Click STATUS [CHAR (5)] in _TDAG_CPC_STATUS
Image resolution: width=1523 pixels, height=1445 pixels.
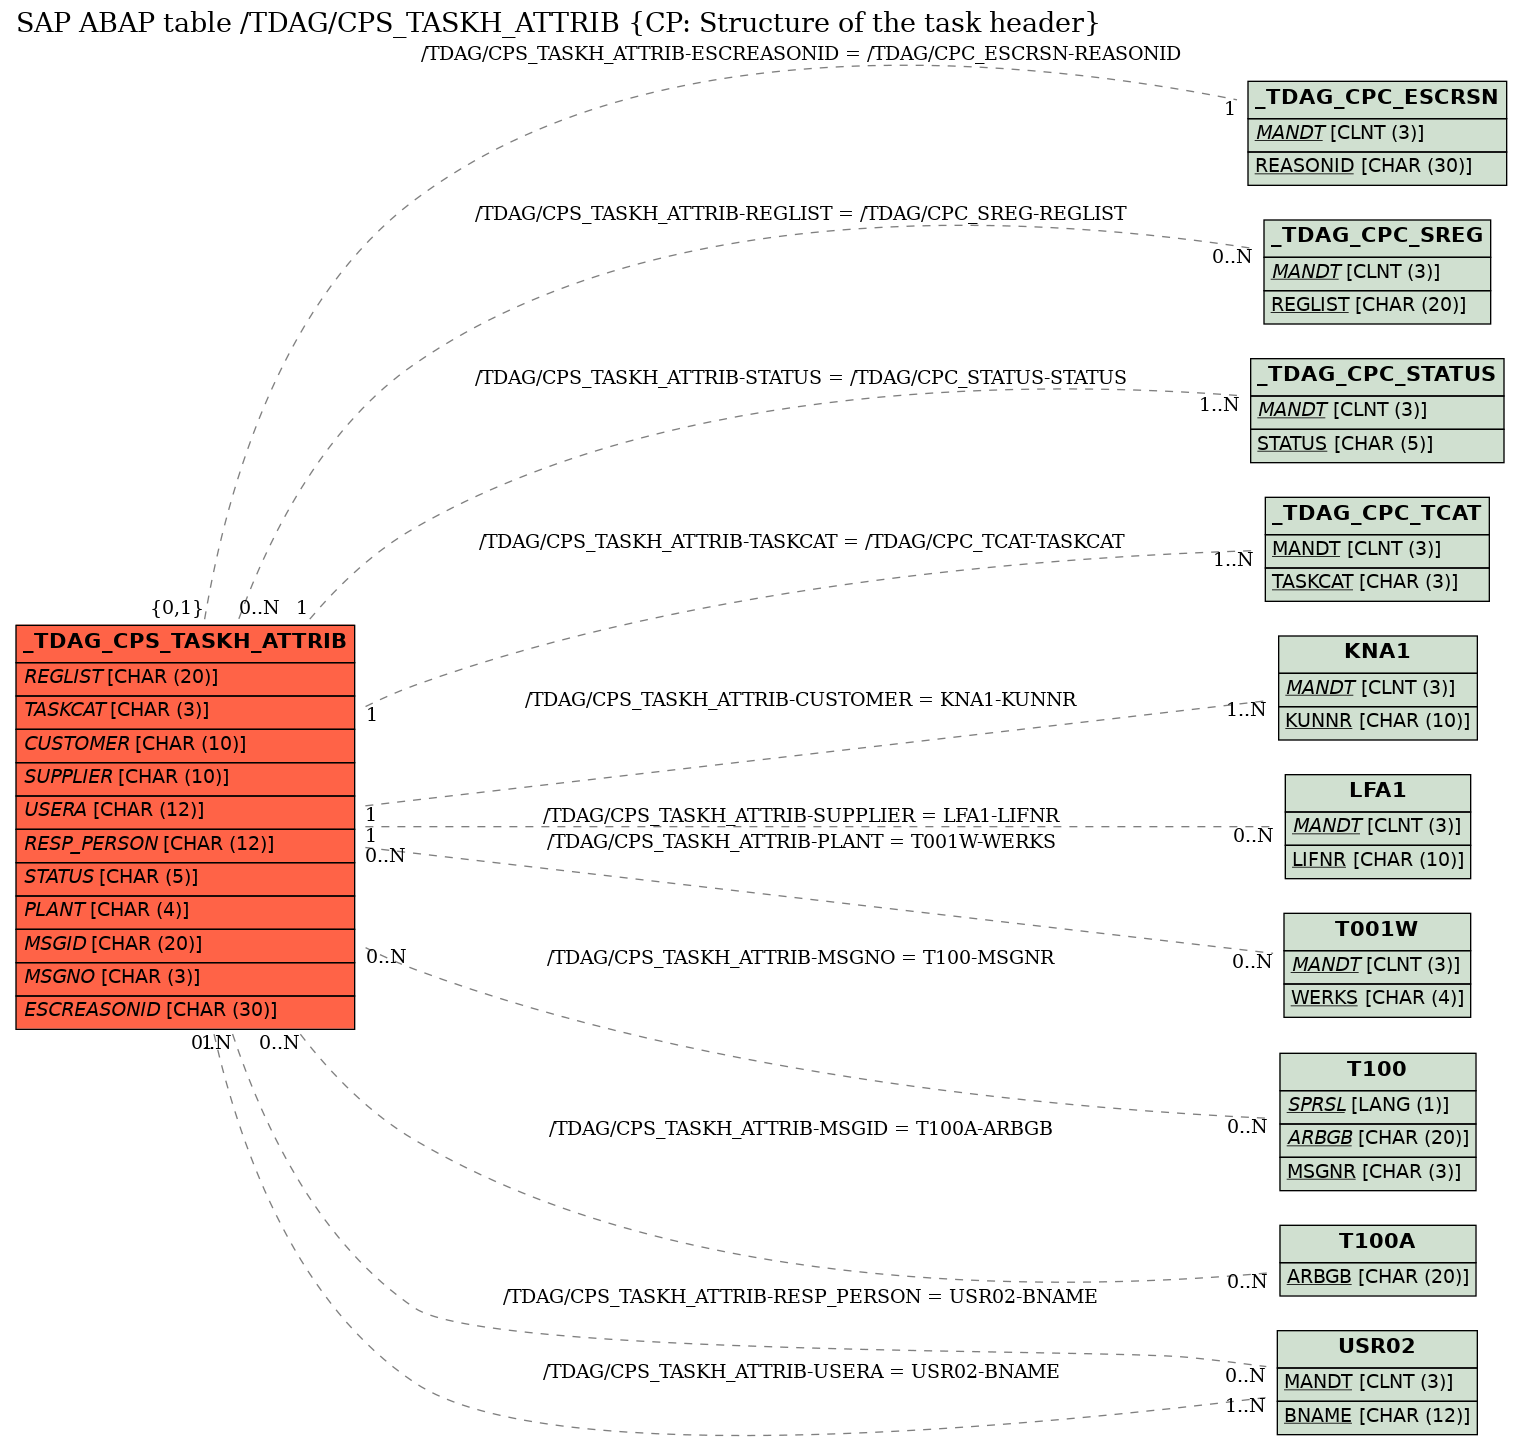tap(1377, 445)
